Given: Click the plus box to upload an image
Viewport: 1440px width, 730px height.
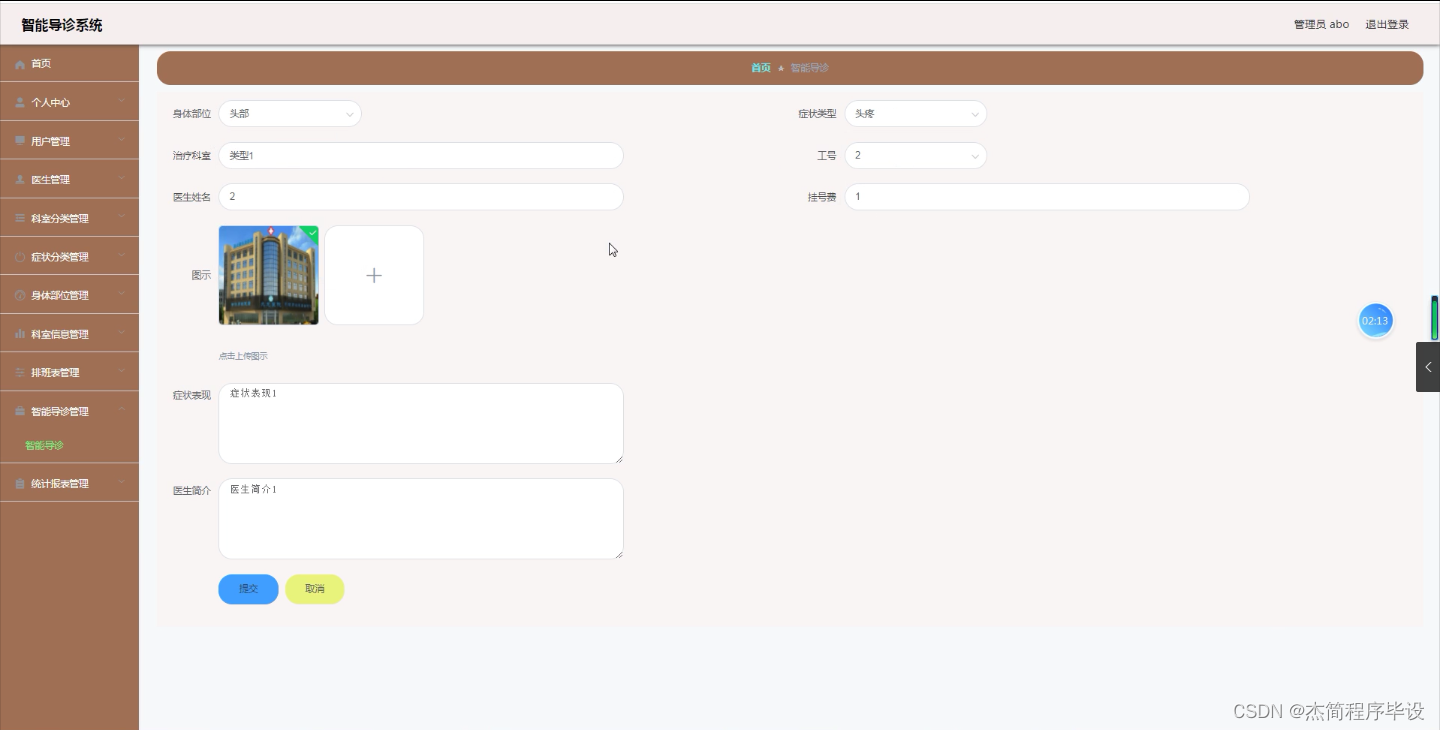Looking at the screenshot, I should (374, 275).
